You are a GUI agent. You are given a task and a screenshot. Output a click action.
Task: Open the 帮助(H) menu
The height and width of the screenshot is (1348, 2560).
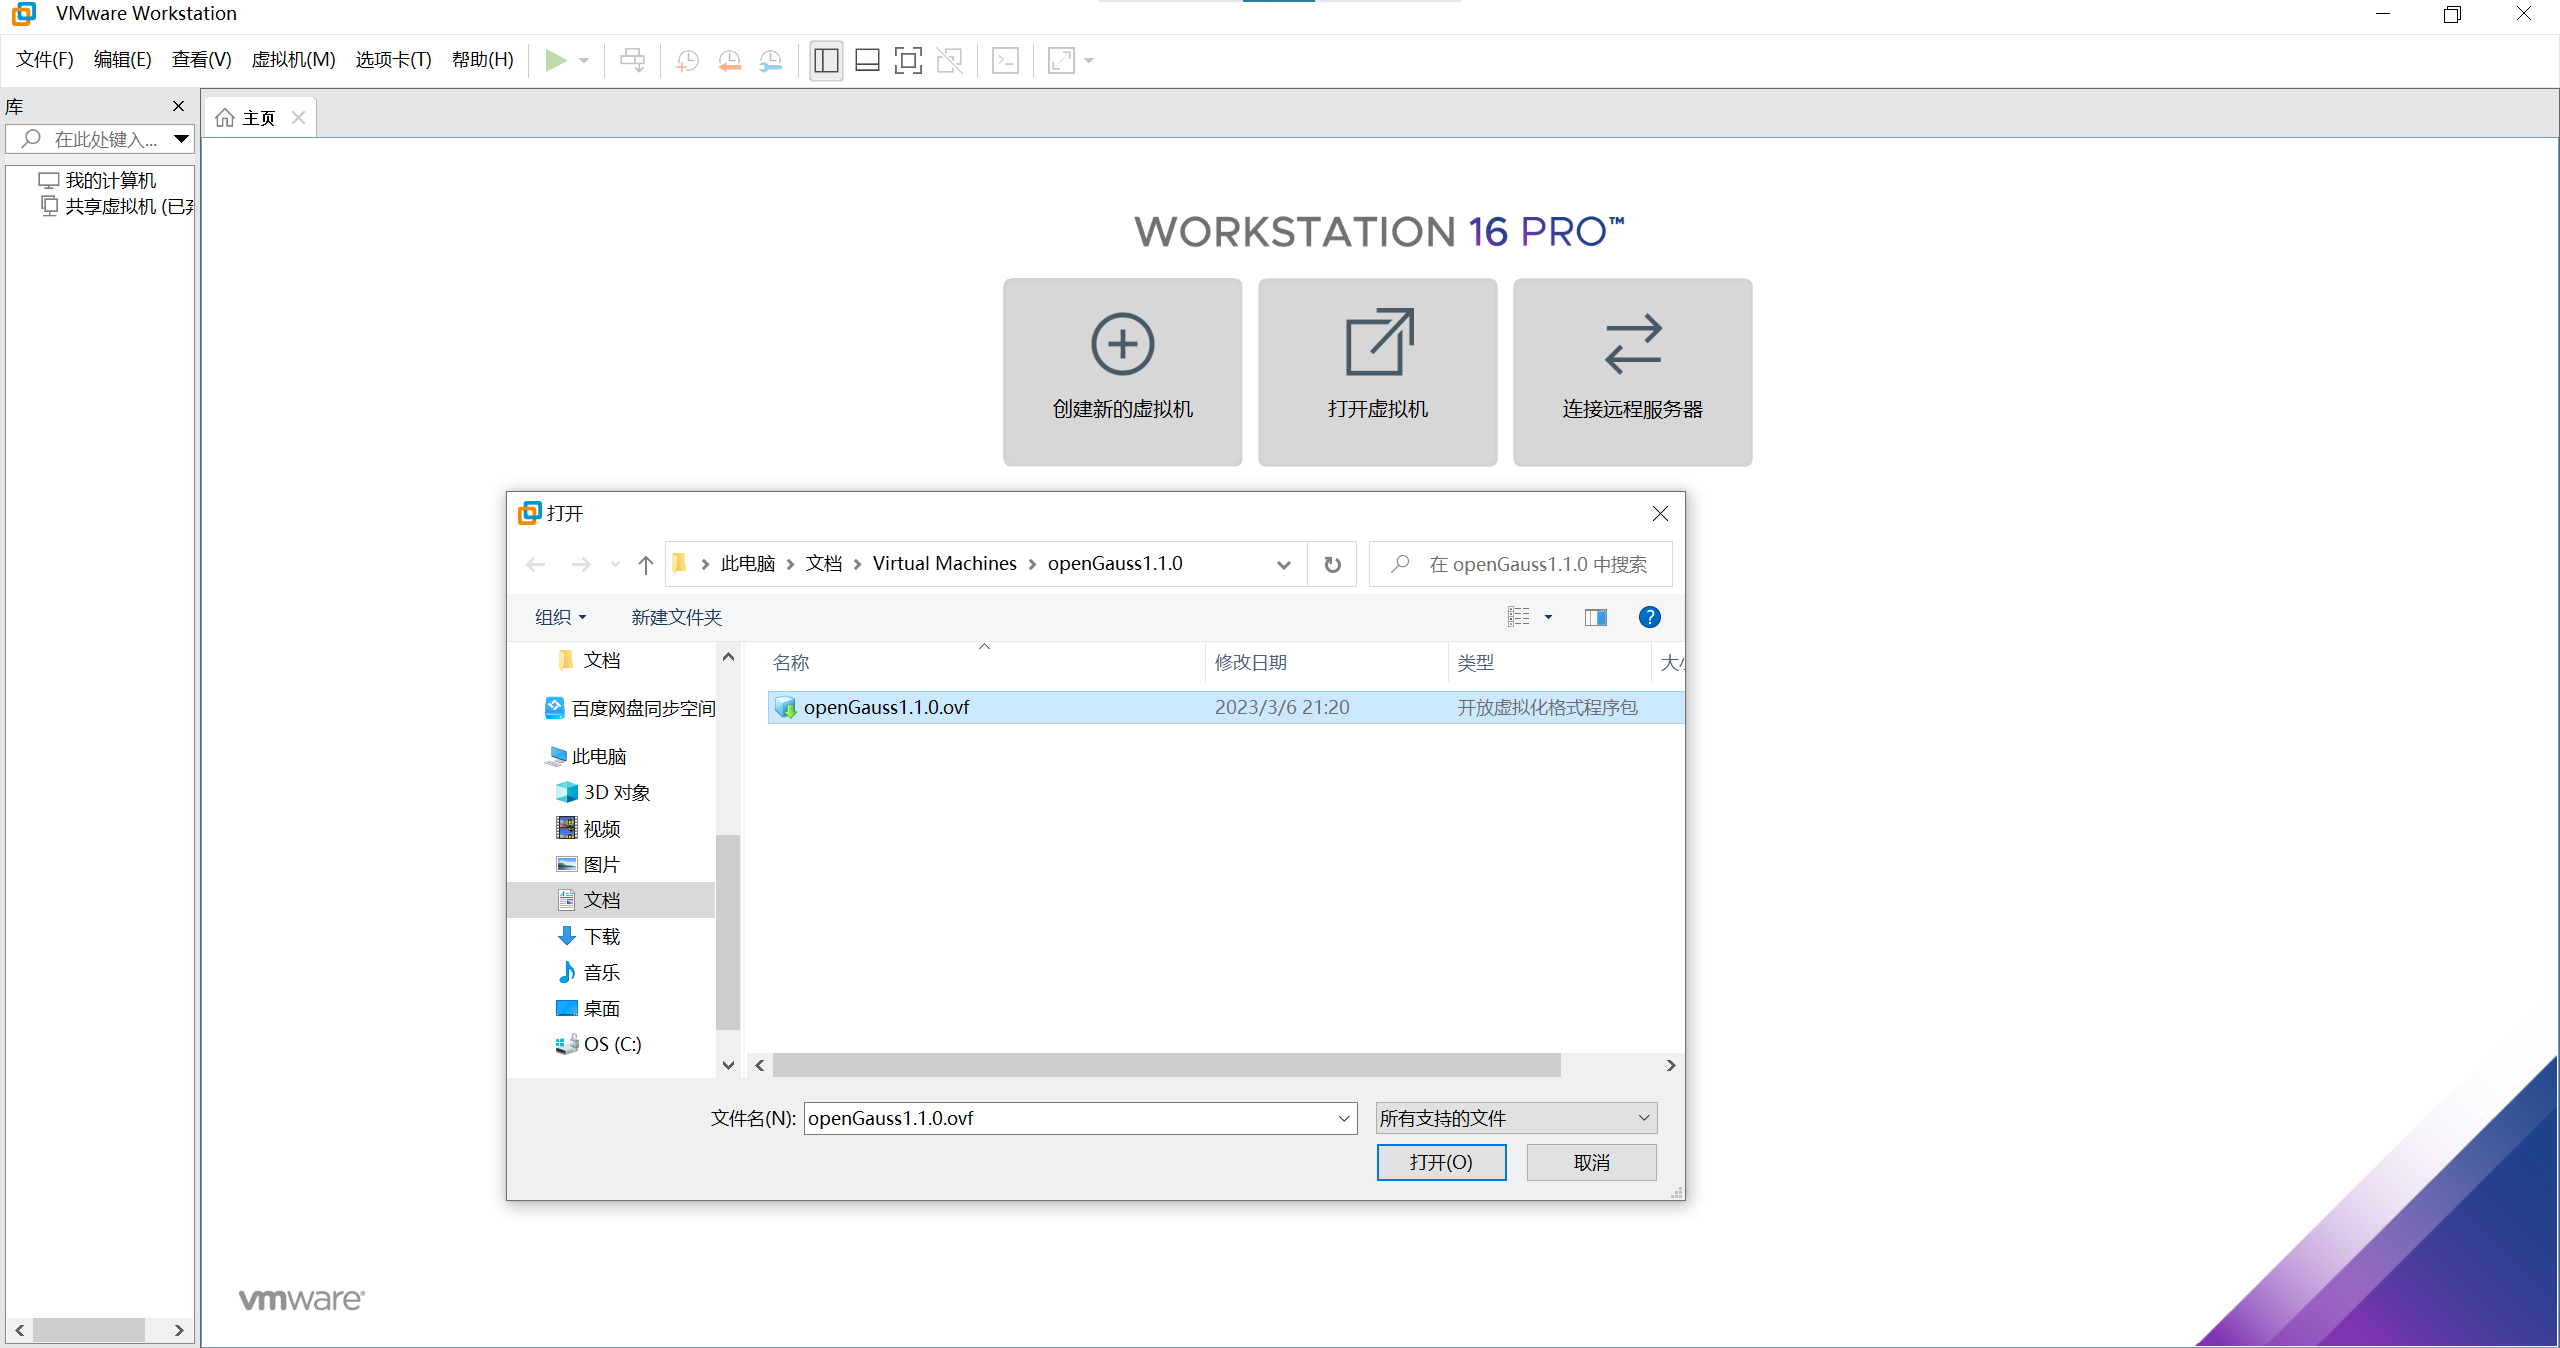point(482,60)
